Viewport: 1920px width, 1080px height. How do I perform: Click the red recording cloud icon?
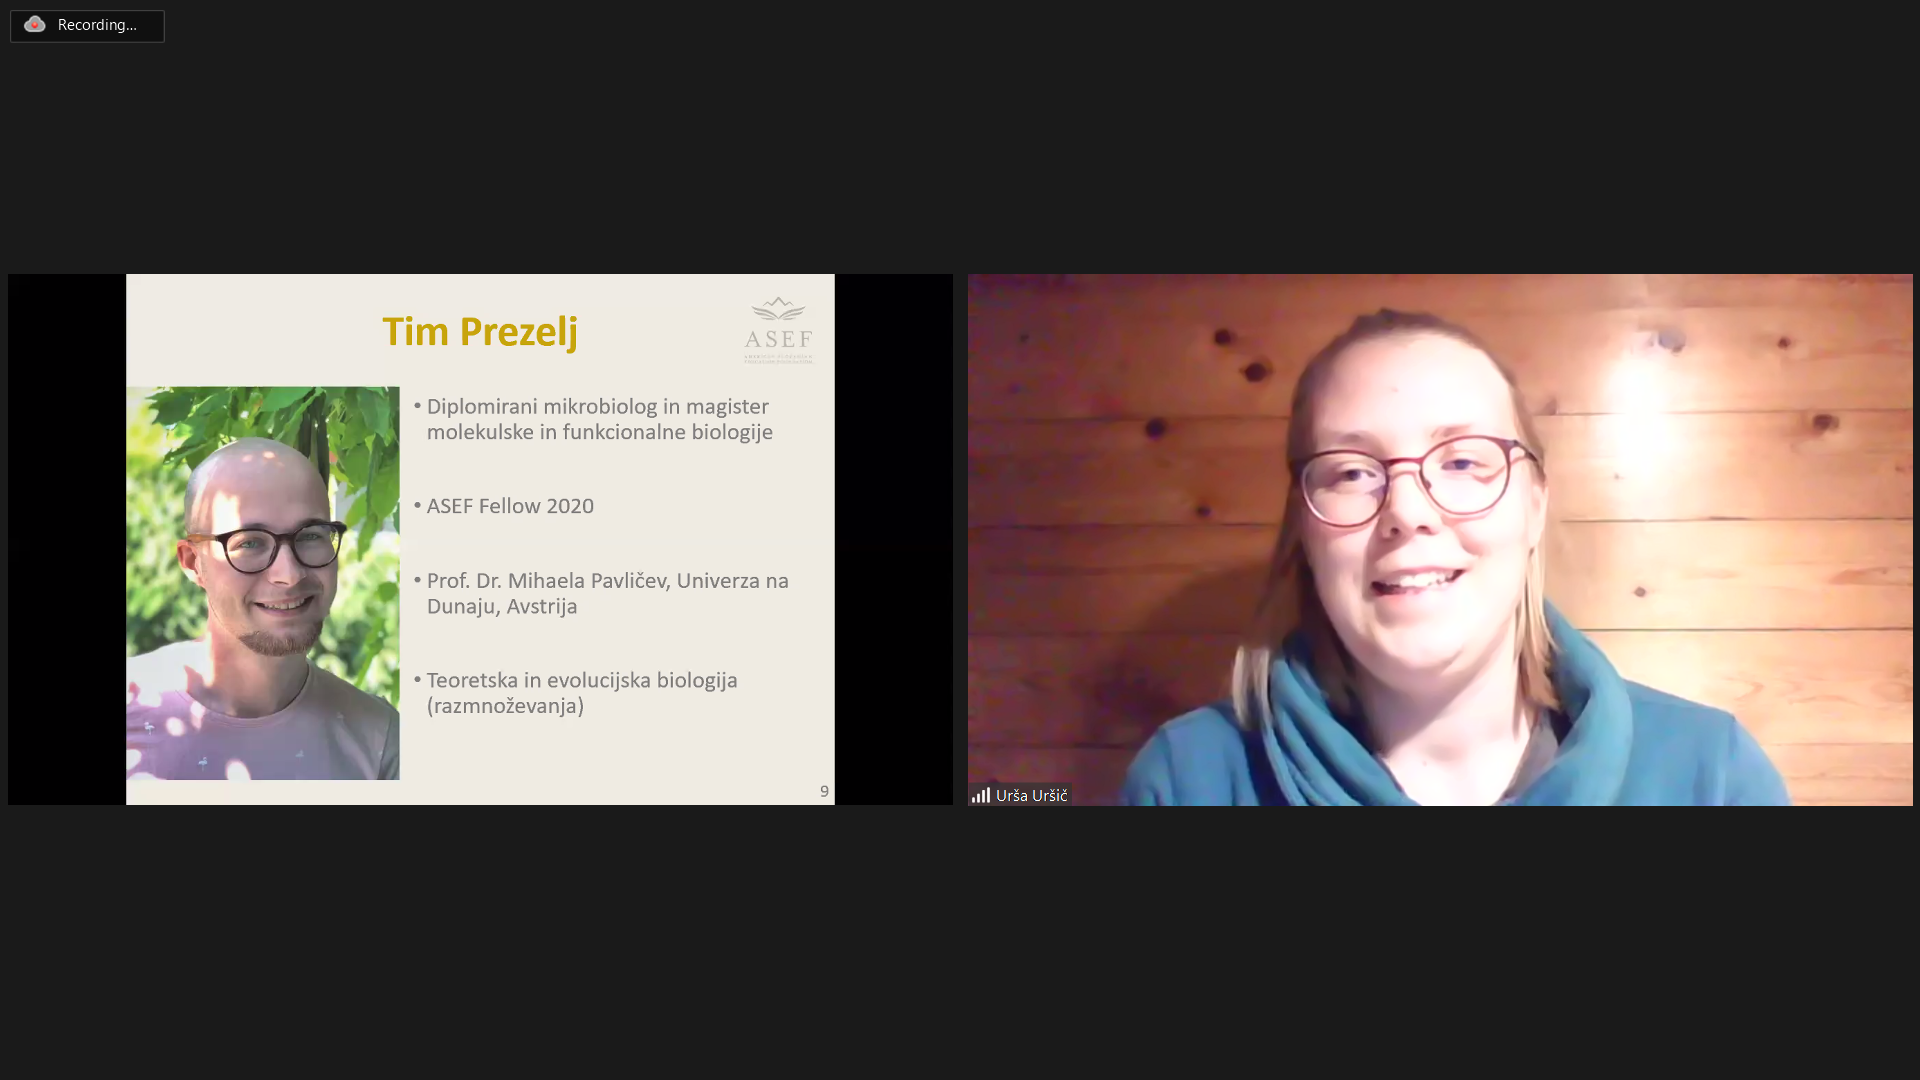(35, 25)
